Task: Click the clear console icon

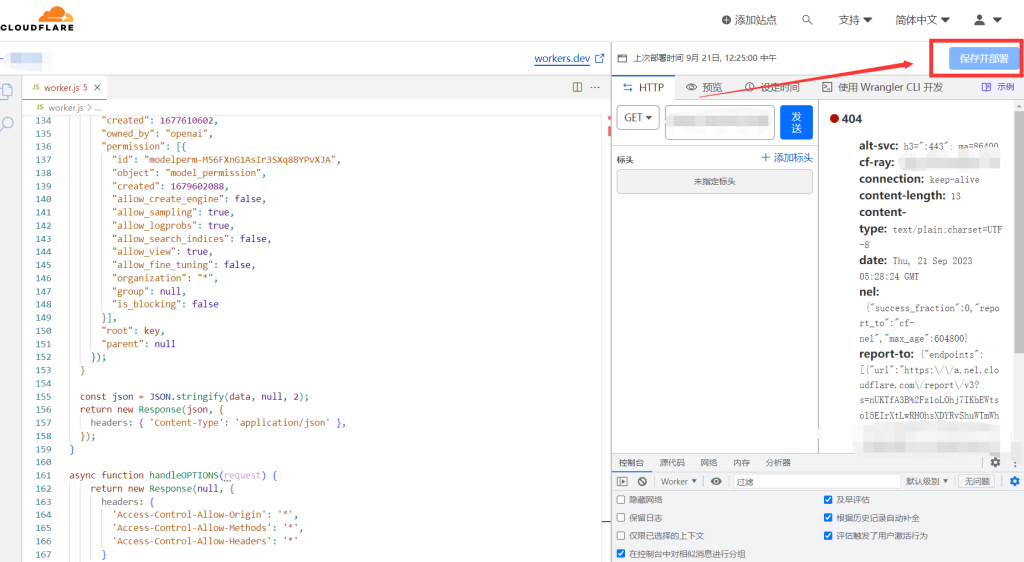Action: click(x=642, y=481)
